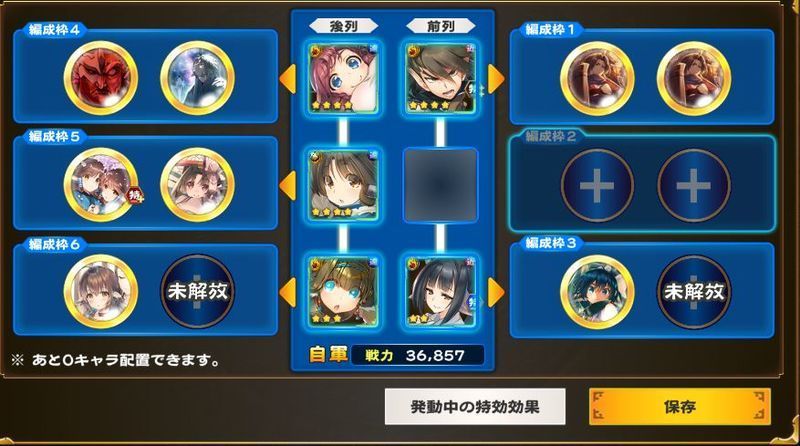Click the 未解放 locked slot in 編成枠6
Image resolution: width=800 pixels, height=446 pixels.
pyautogui.click(x=197, y=291)
